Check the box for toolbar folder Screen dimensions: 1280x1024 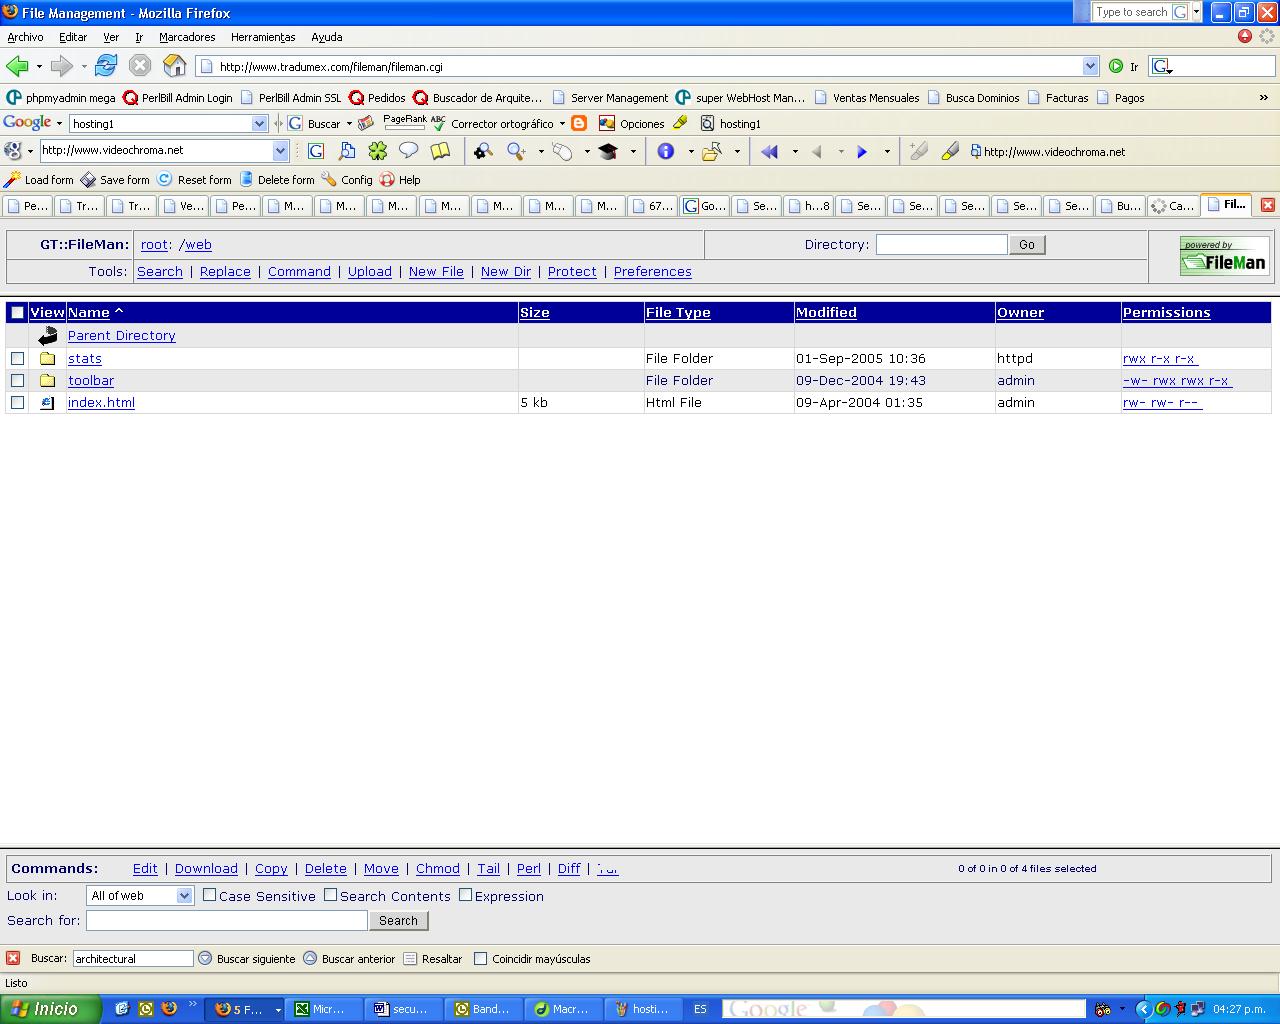17,381
